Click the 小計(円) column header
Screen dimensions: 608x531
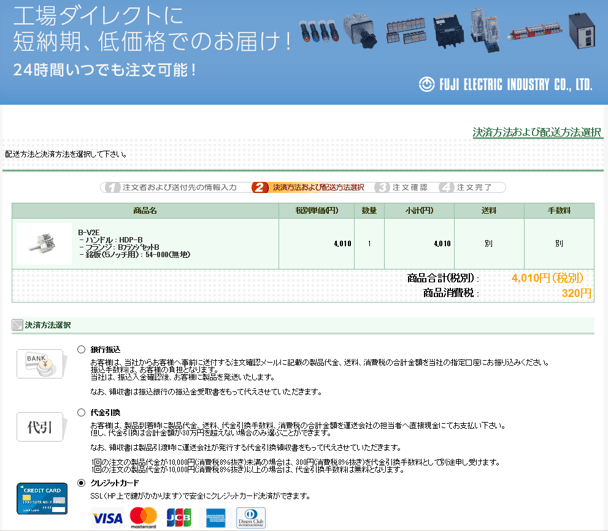419,211
